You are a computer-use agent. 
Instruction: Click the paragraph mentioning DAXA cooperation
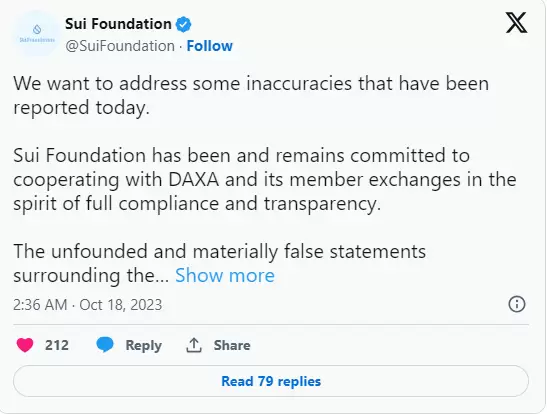[x=265, y=179]
